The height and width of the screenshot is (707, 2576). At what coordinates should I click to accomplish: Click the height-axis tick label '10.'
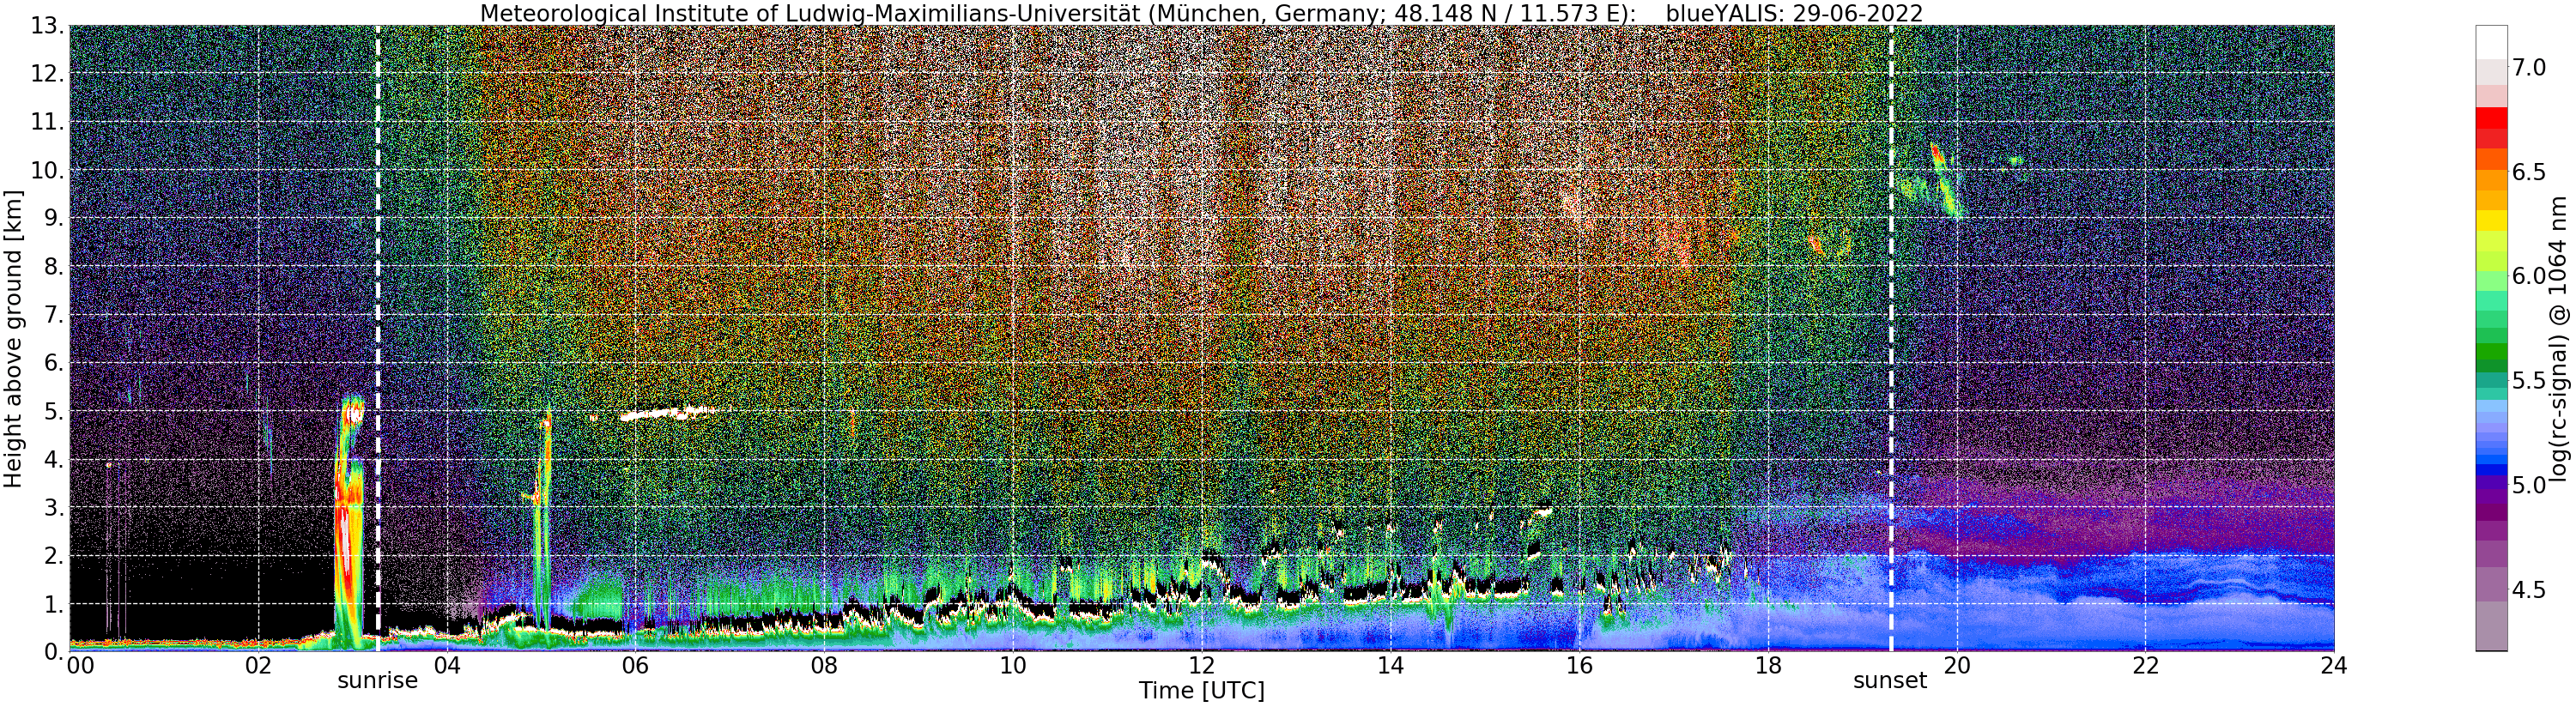click(47, 170)
